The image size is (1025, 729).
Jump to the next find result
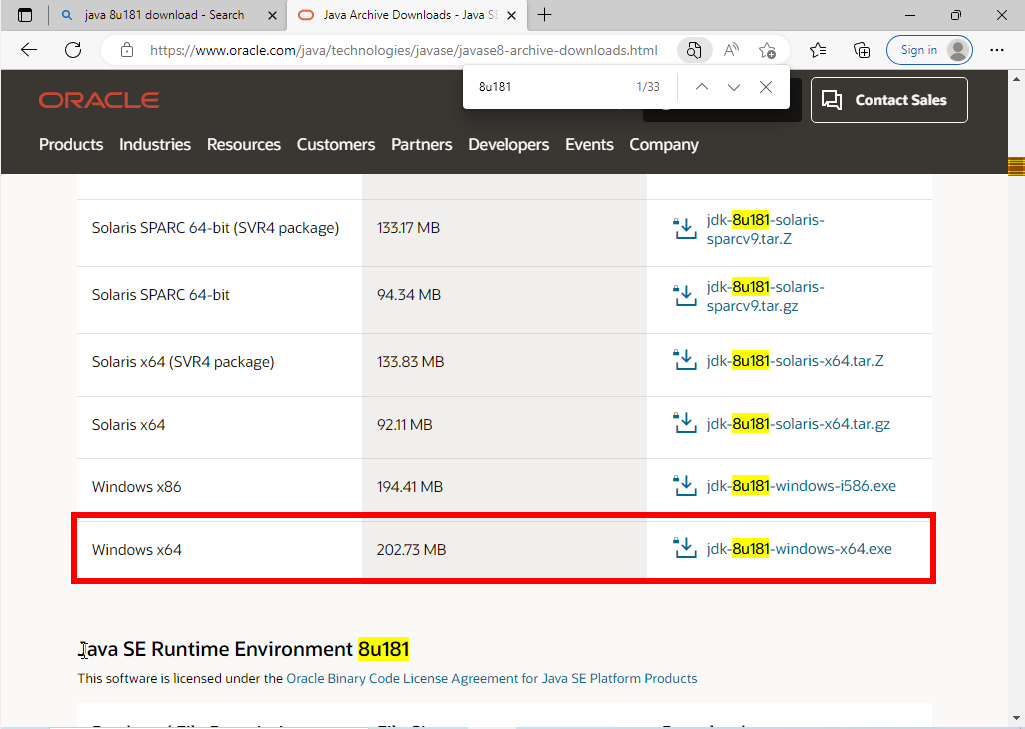tap(734, 87)
